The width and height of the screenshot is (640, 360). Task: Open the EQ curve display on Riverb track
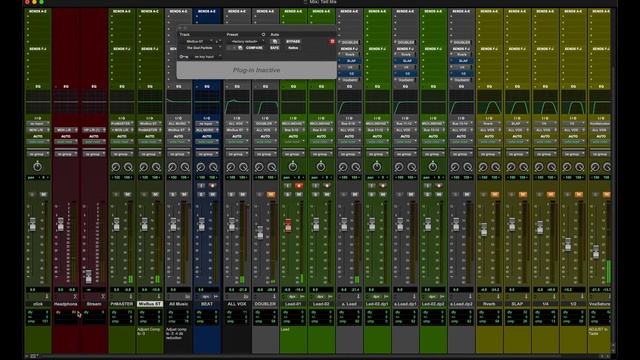pos(489,102)
